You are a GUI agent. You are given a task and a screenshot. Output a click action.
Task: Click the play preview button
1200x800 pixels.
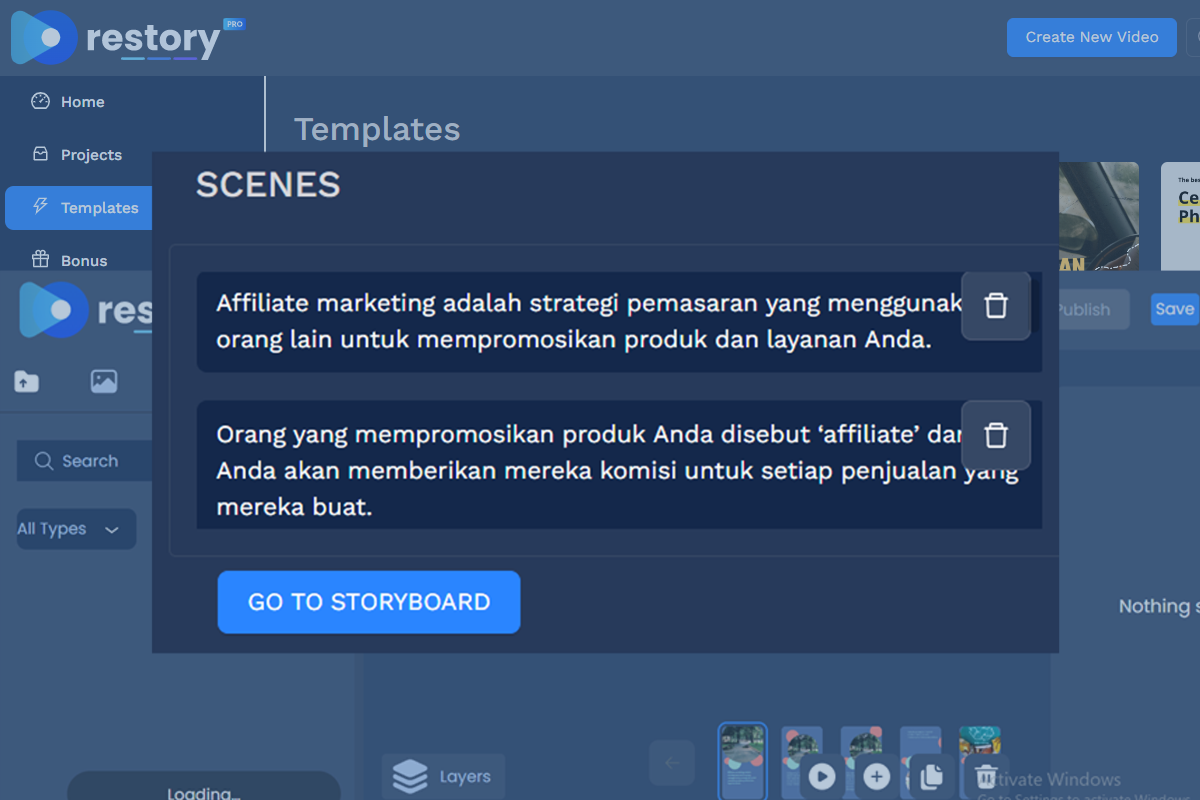[x=822, y=777]
